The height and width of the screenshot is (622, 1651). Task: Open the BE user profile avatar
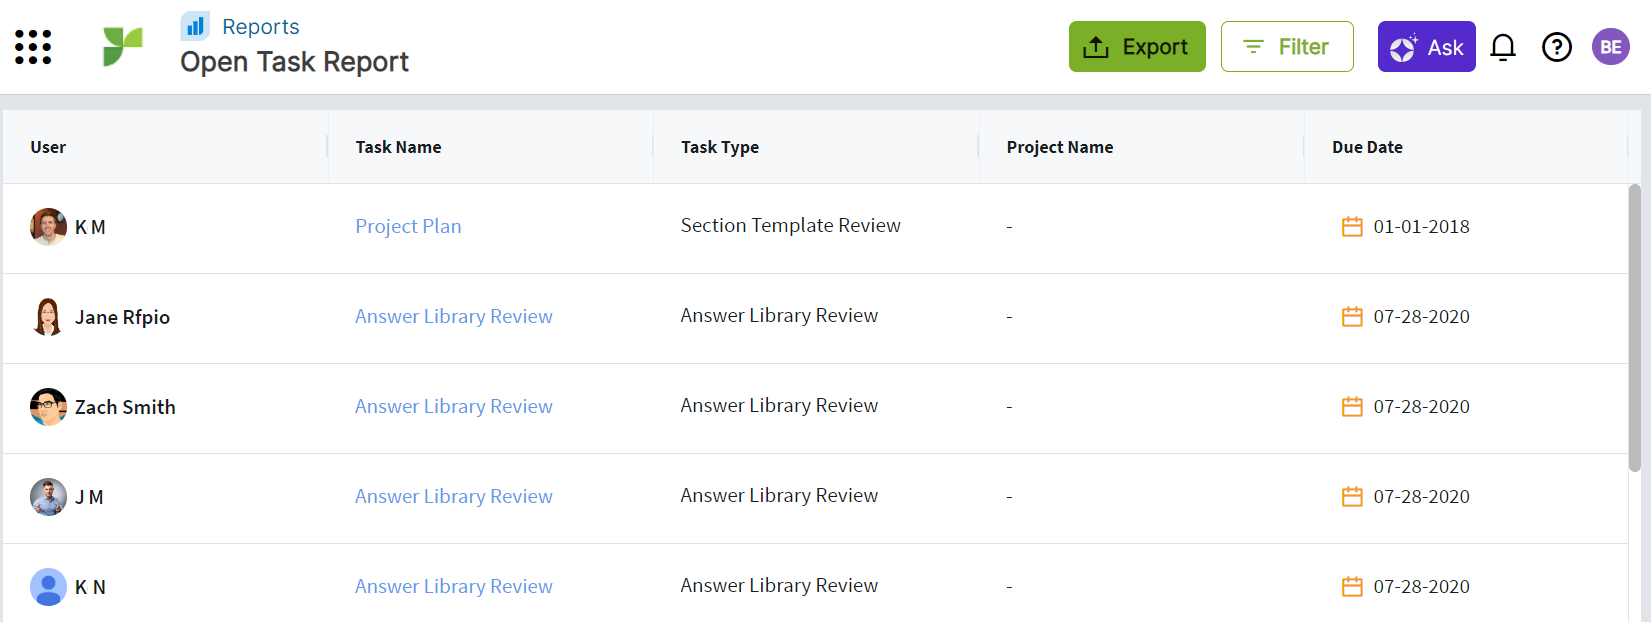point(1611,46)
